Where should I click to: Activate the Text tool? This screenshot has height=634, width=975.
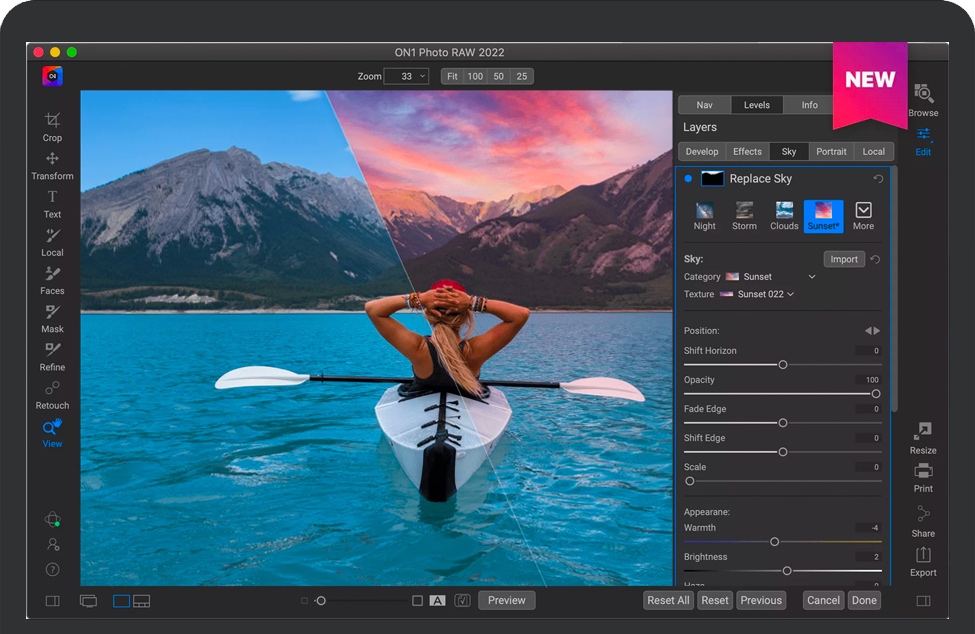coord(52,202)
